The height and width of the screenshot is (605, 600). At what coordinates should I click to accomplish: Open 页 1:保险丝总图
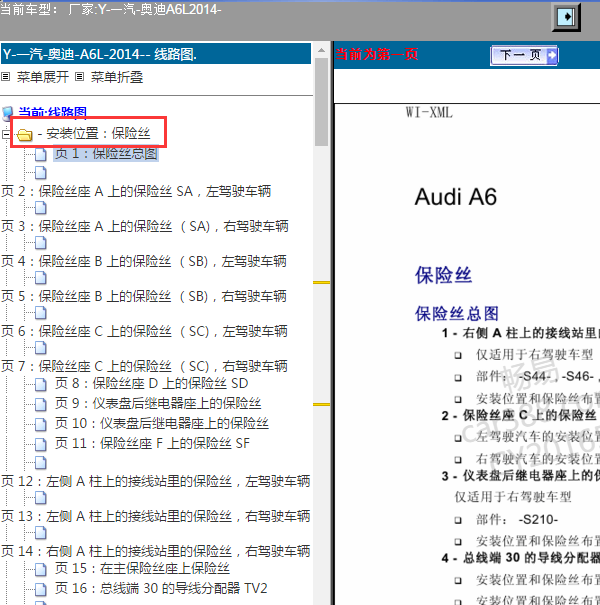pos(106,153)
